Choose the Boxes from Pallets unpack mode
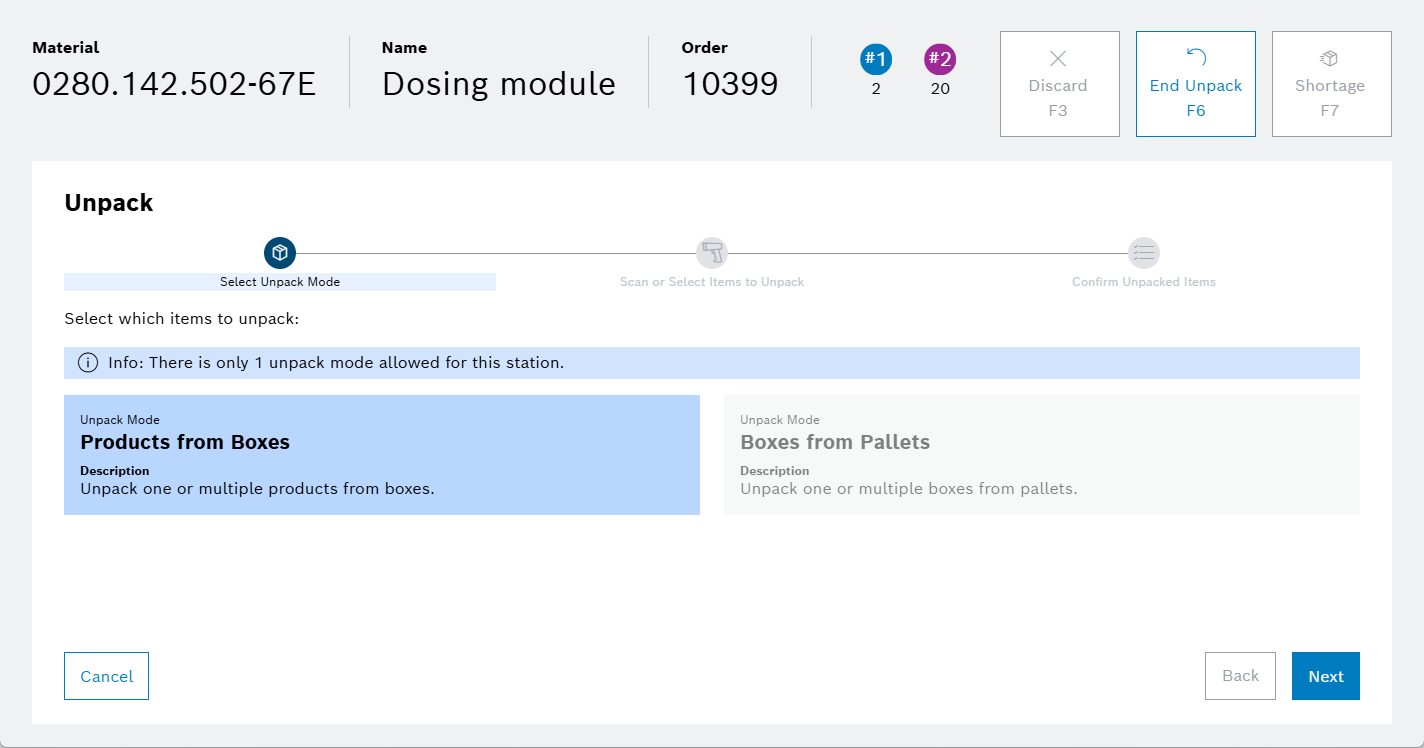This screenshot has width=1424, height=748. (x=1041, y=455)
